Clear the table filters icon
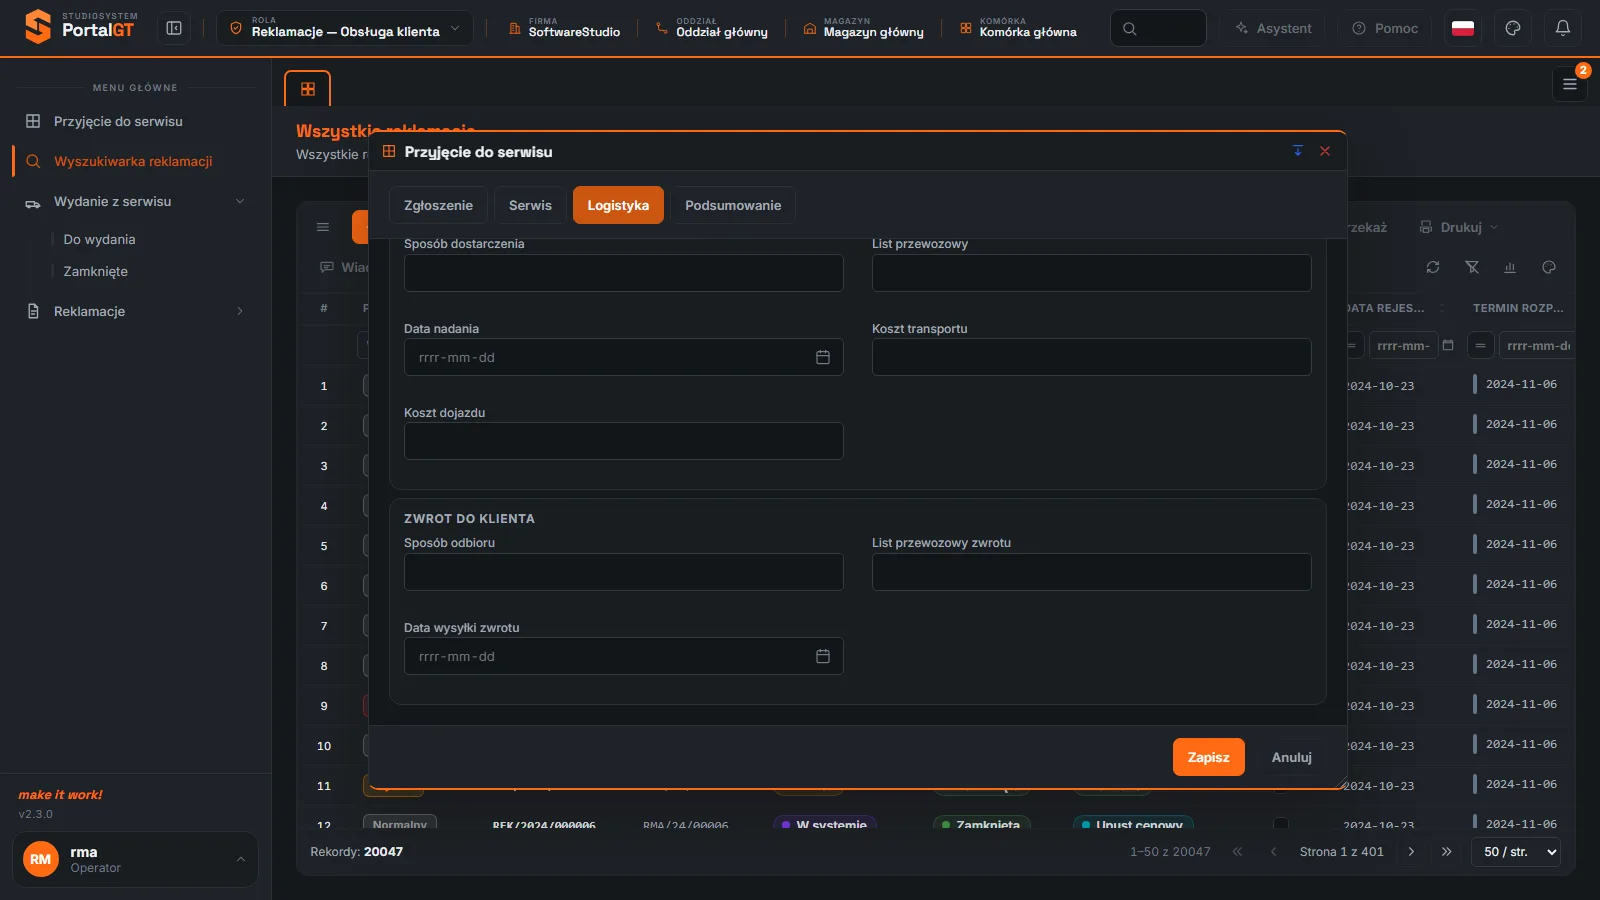 click(x=1472, y=267)
